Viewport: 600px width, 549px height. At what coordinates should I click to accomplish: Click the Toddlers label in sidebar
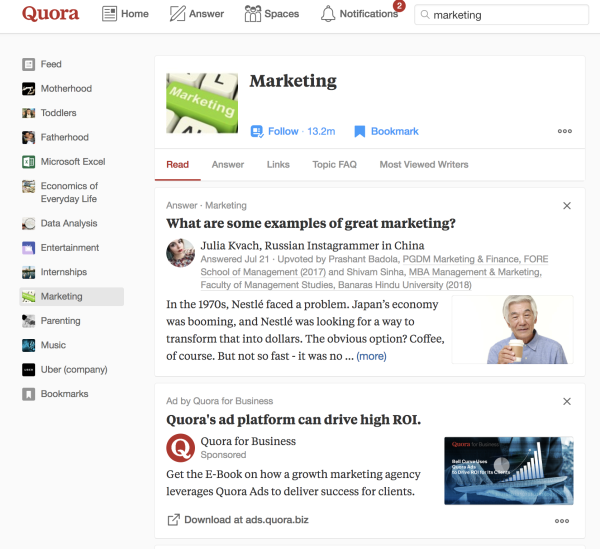coord(59,113)
